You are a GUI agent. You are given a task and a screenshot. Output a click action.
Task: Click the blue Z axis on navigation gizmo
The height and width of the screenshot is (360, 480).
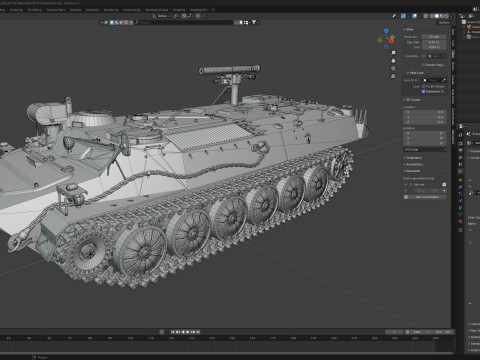click(x=386, y=31)
